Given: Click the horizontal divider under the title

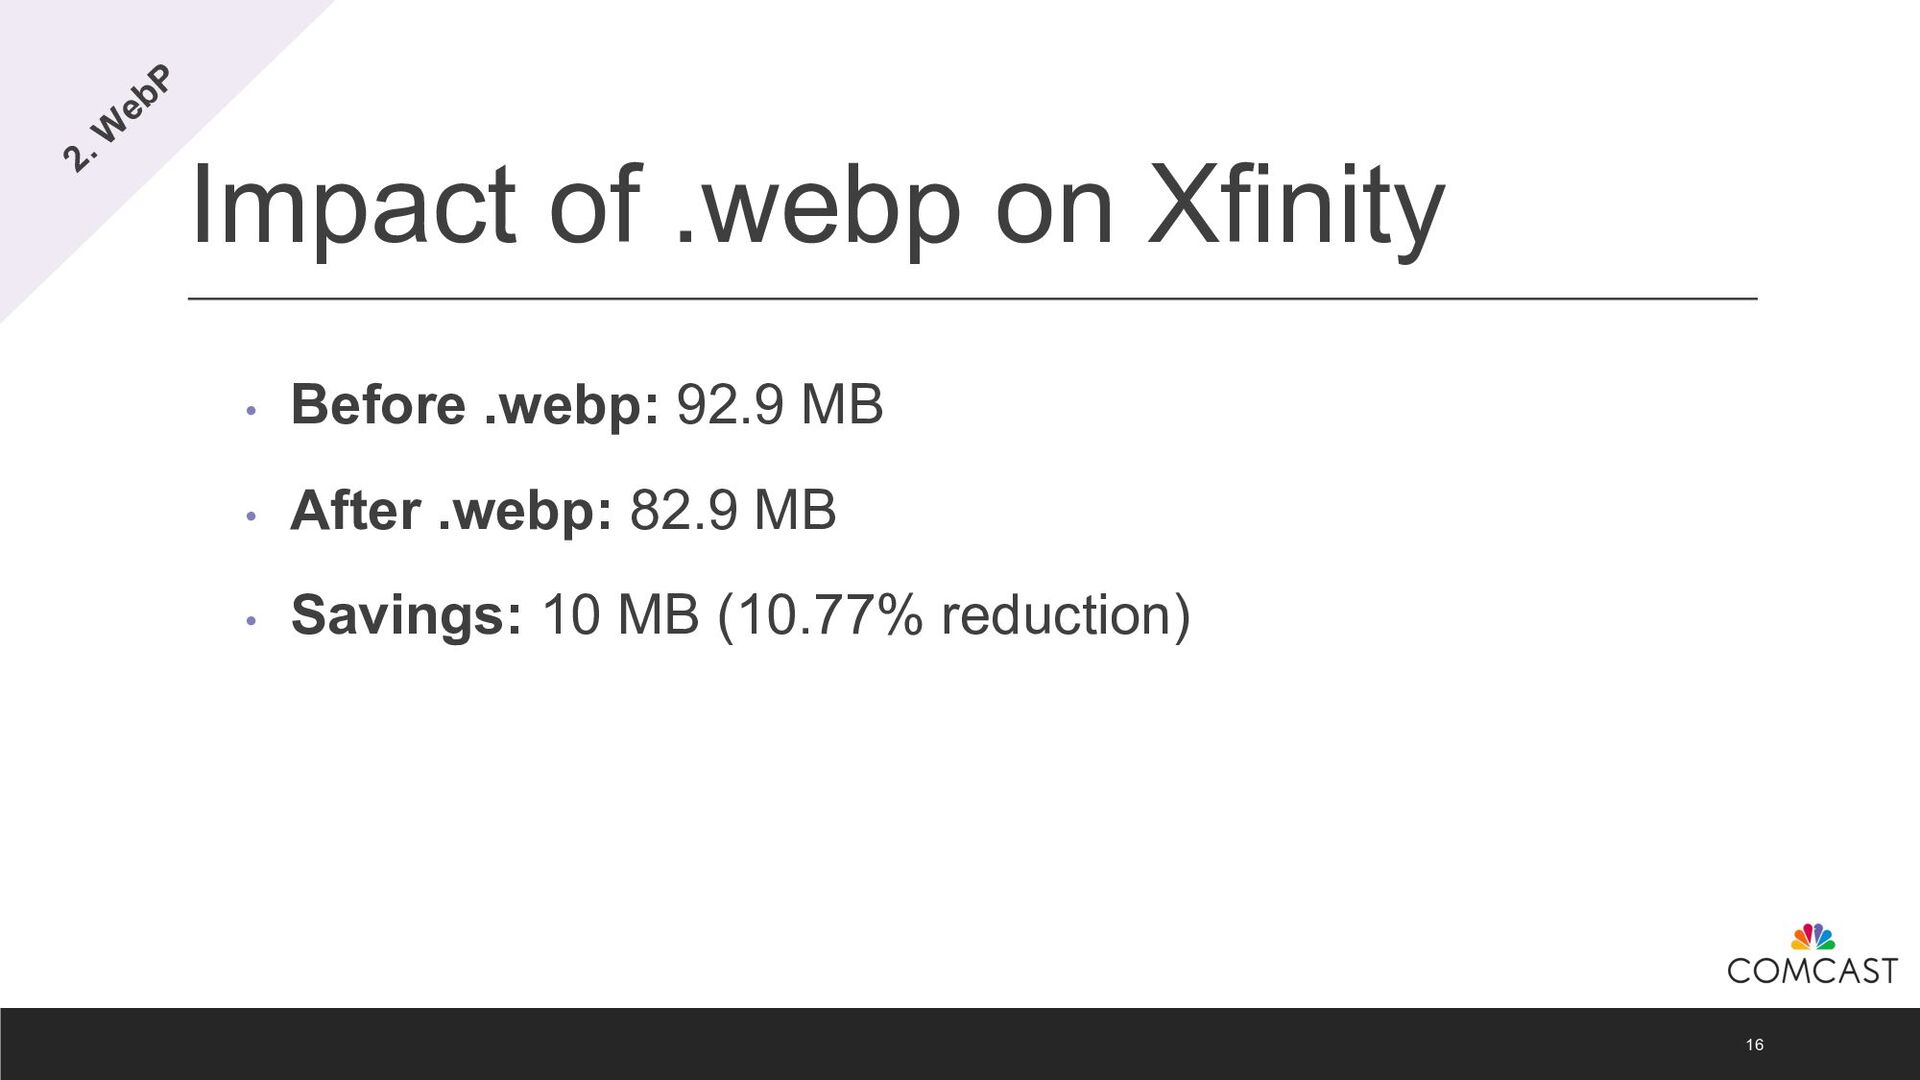Looking at the screenshot, I should click(972, 299).
